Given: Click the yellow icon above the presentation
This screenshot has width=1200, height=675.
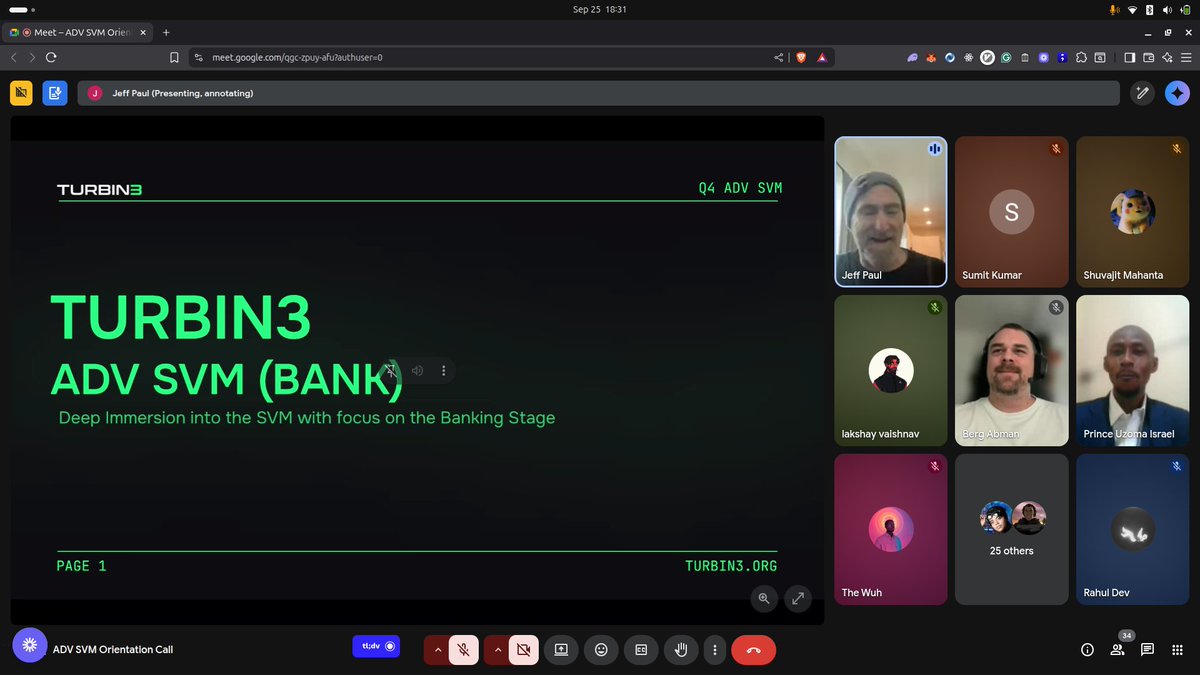Looking at the screenshot, I should (x=22, y=93).
